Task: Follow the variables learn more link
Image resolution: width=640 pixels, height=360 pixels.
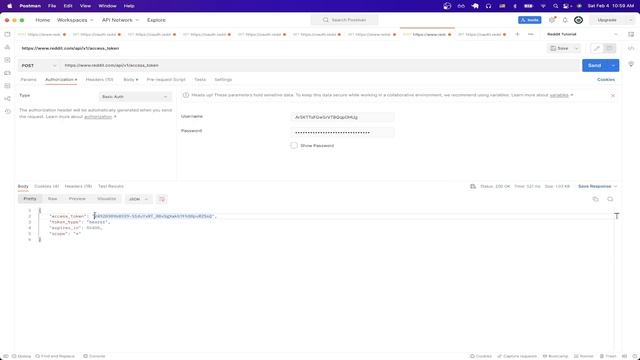Action: (559, 95)
